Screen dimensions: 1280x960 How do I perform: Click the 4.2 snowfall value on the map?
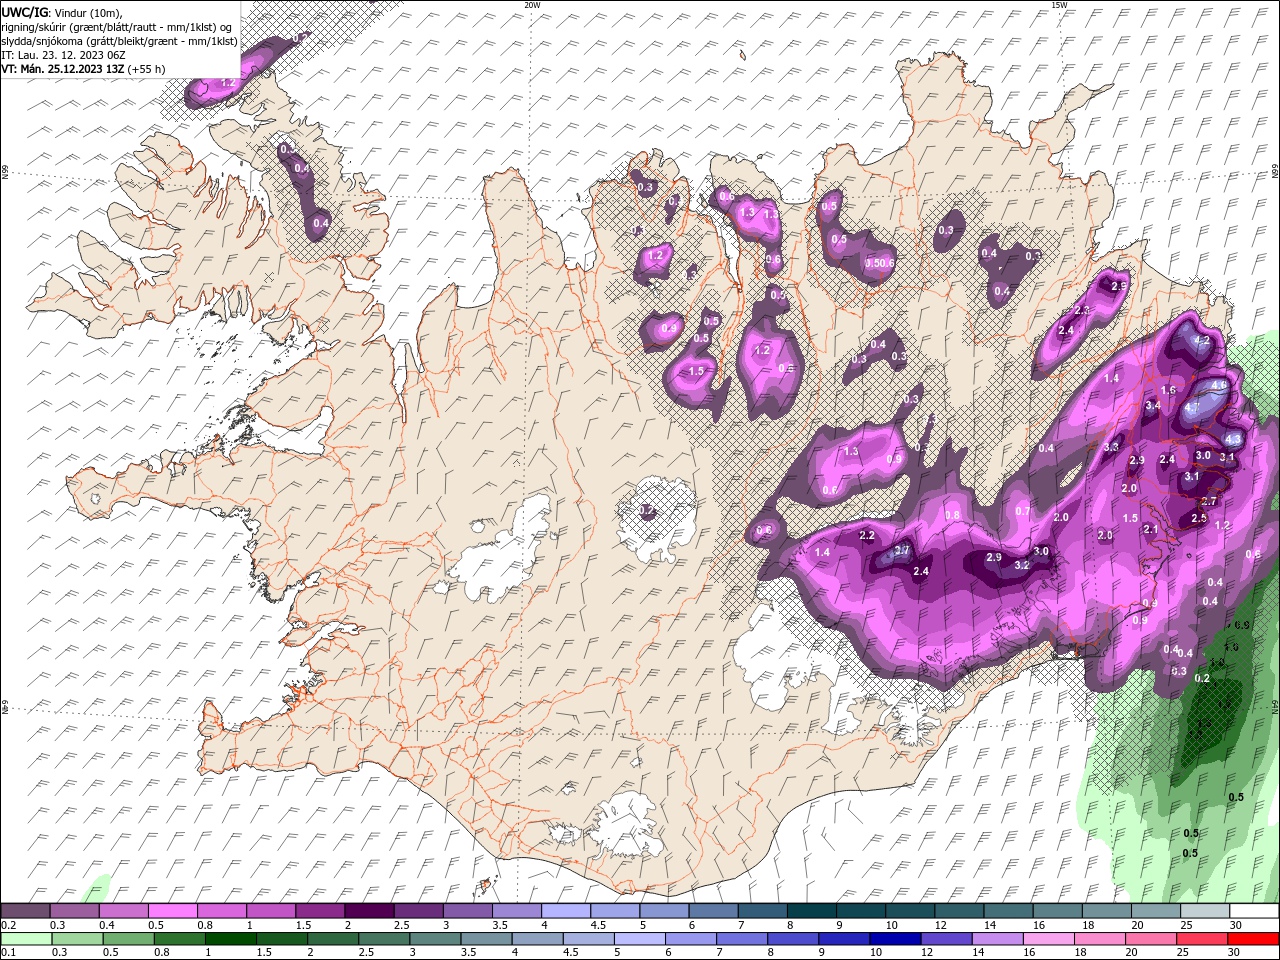[x=1203, y=341]
